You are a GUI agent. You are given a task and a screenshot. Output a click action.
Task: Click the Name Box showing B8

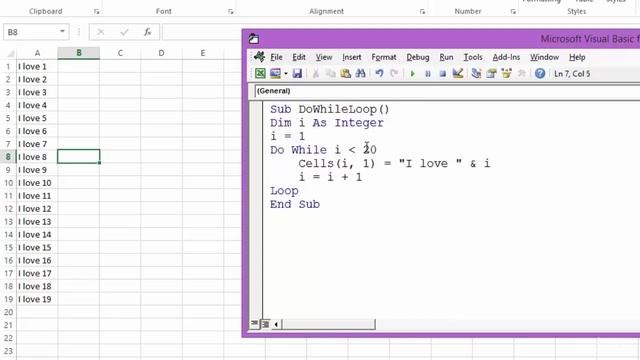31,32
